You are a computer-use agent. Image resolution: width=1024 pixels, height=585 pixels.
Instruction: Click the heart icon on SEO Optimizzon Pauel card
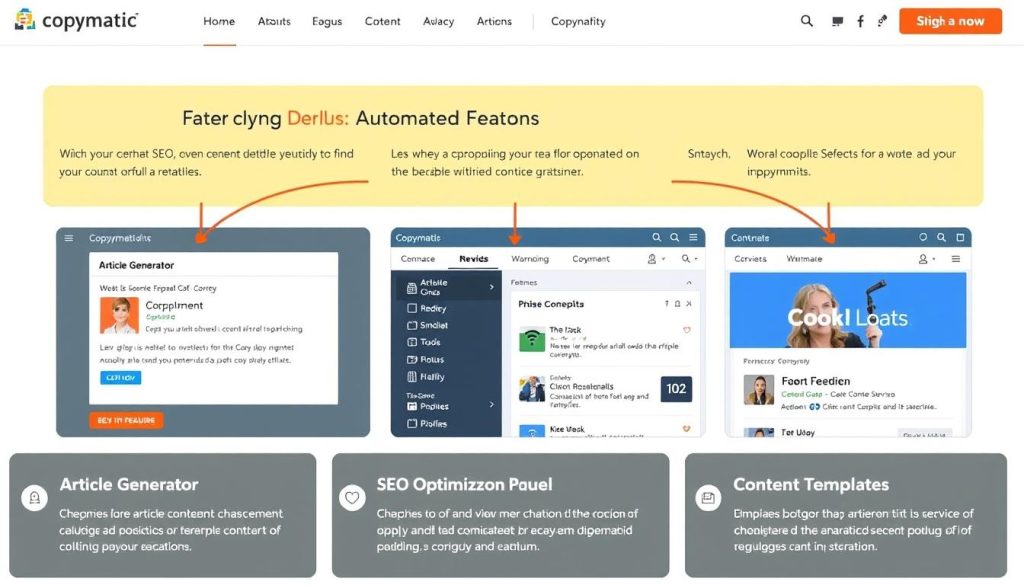[352, 496]
